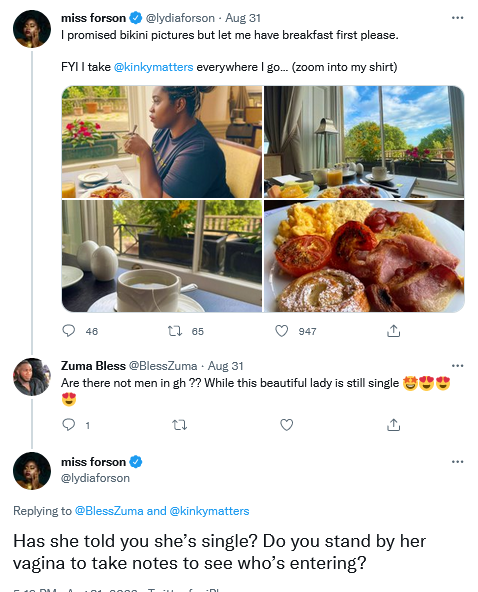478x592 pixels.
Task: View the teacup and salt shakers photo
Action: tap(162, 256)
